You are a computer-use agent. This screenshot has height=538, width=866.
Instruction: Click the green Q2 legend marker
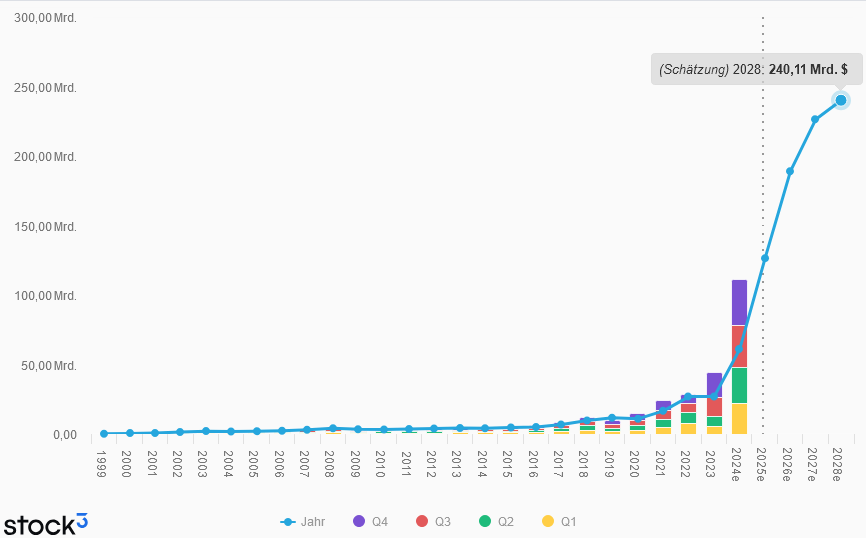[486, 521]
